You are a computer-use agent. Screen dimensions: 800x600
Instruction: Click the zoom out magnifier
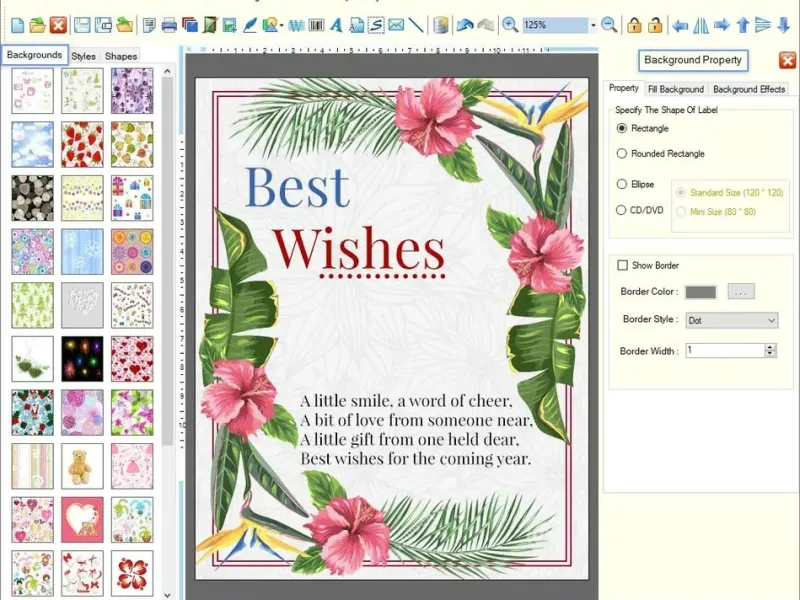point(609,24)
